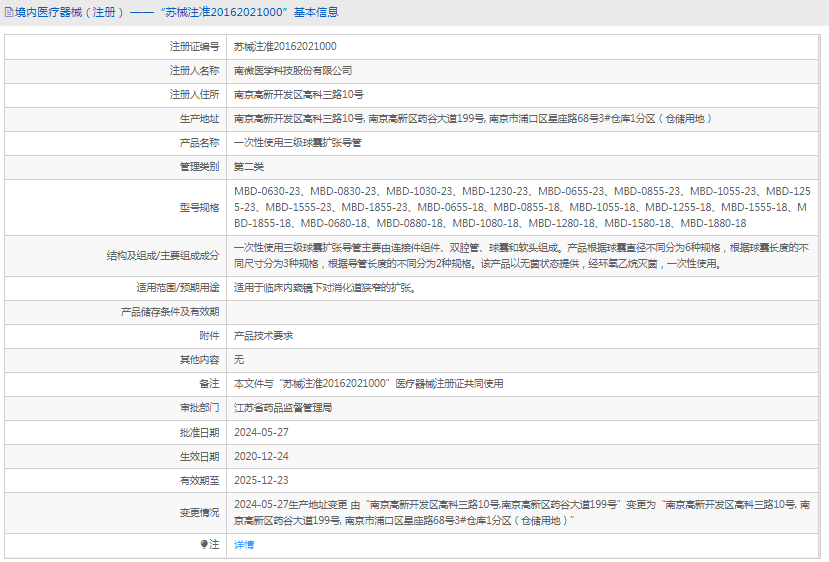Click the 其他内容 label
Image resolution: width=829 pixels, height=562 pixels.
pyautogui.click(x=199, y=360)
